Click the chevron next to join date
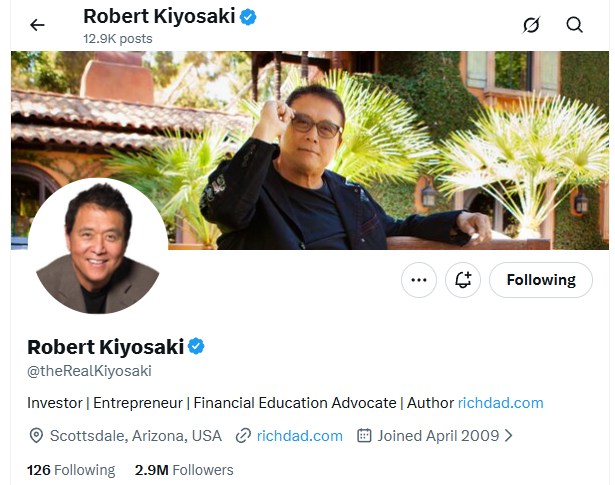Viewport: 615px width, 485px height. click(x=508, y=436)
